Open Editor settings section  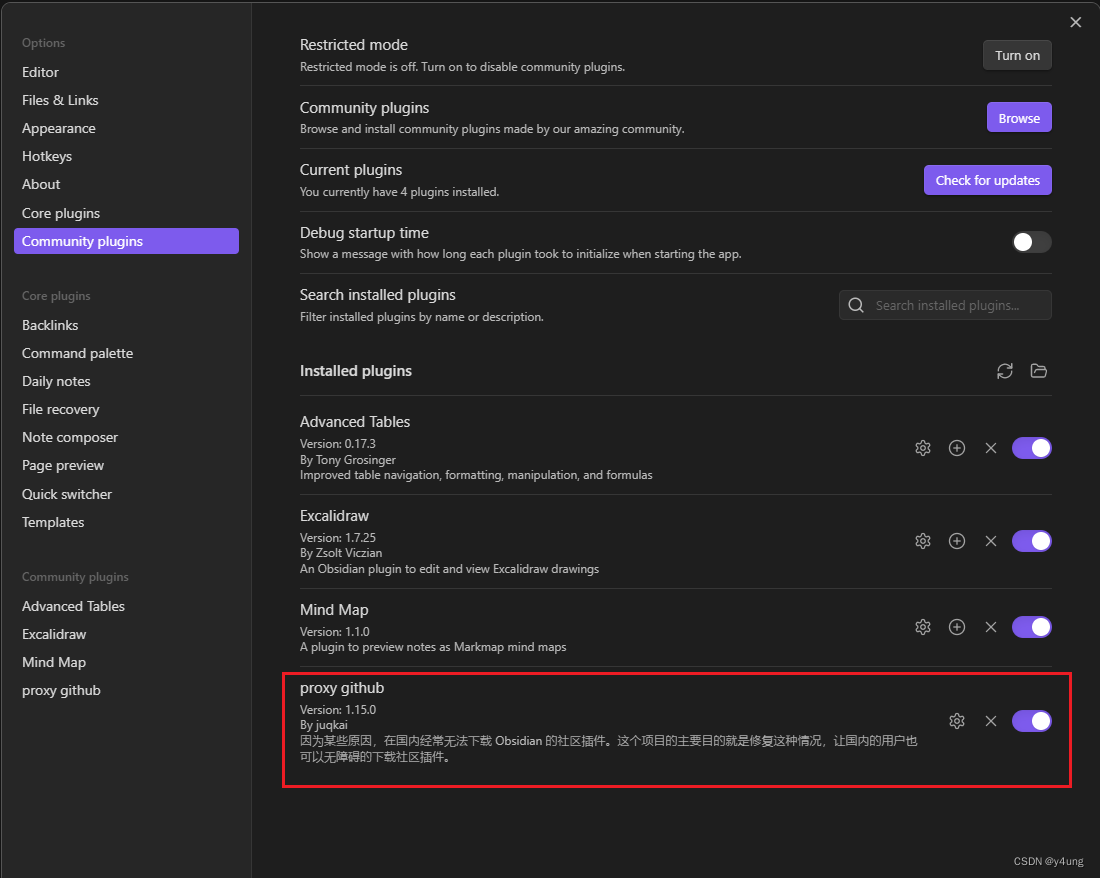pyautogui.click(x=126, y=72)
